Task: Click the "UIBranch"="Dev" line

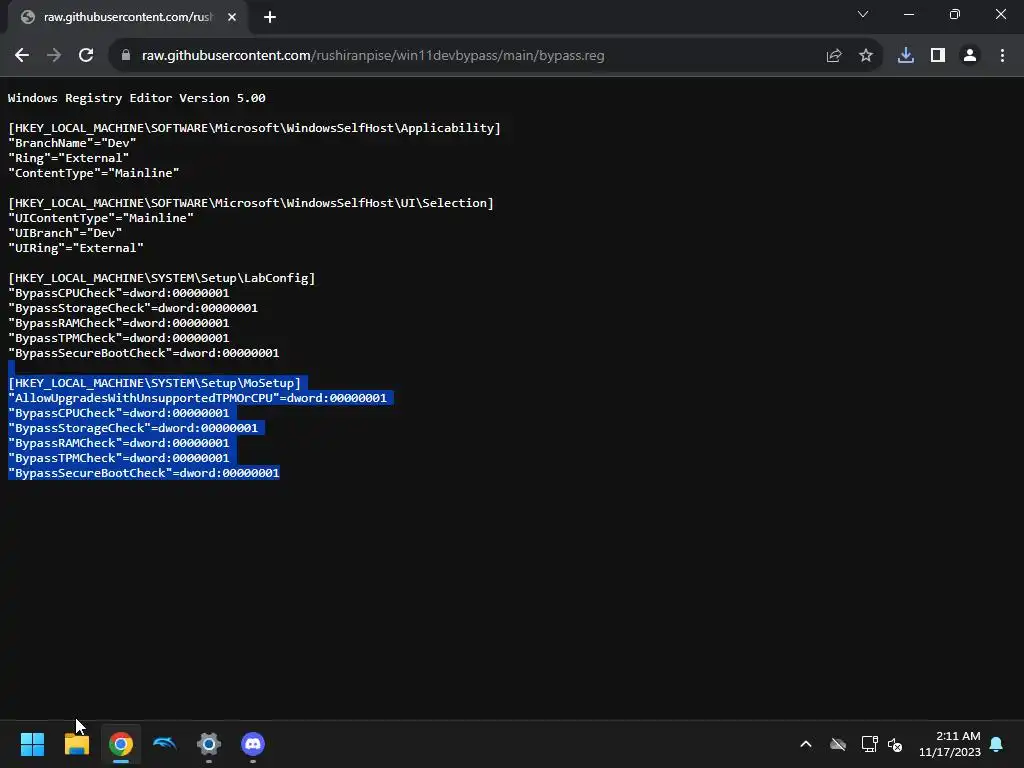Action: [65, 233]
